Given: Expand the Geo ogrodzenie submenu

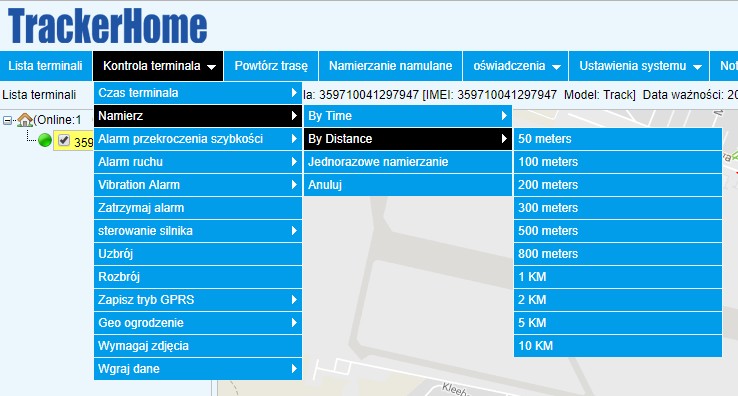Looking at the screenshot, I should pyautogui.click(x=198, y=323).
